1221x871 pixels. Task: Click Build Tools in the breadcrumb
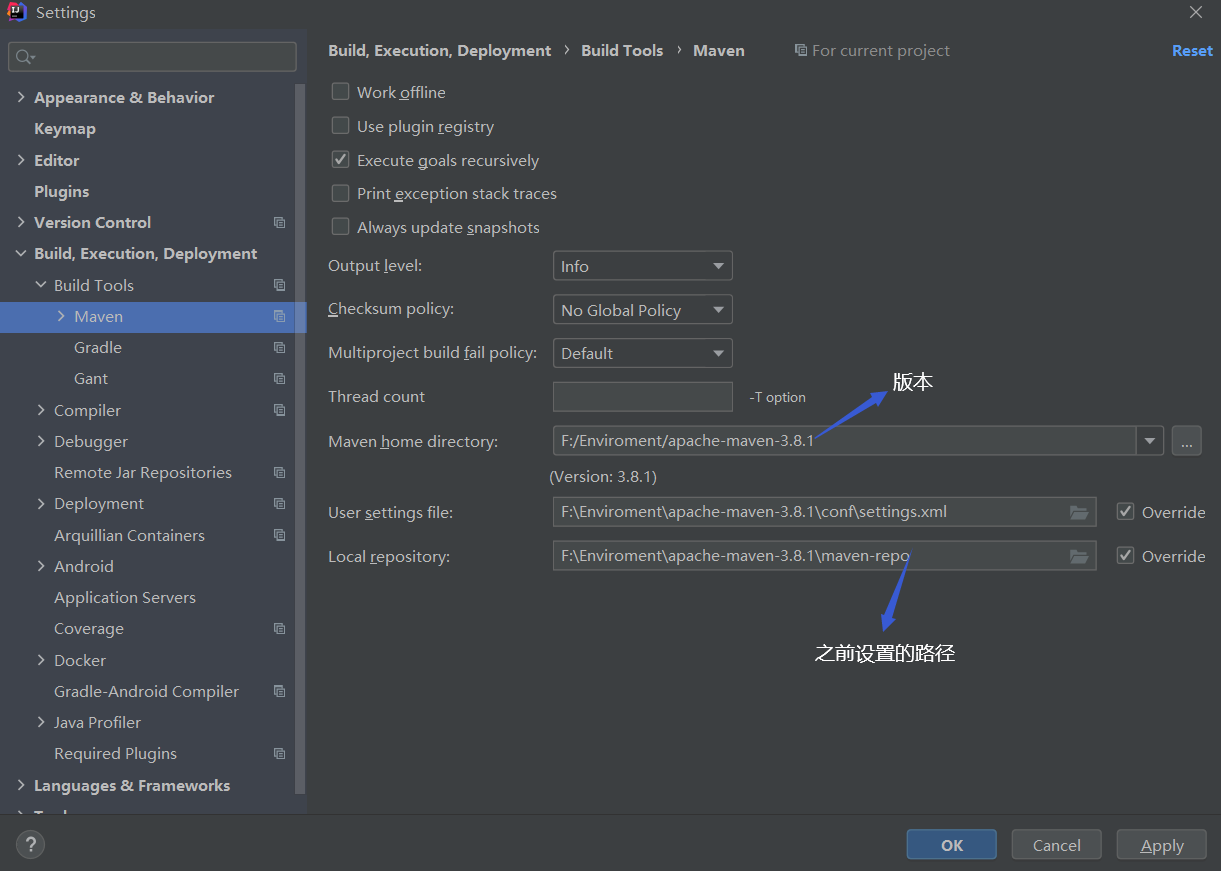point(622,50)
